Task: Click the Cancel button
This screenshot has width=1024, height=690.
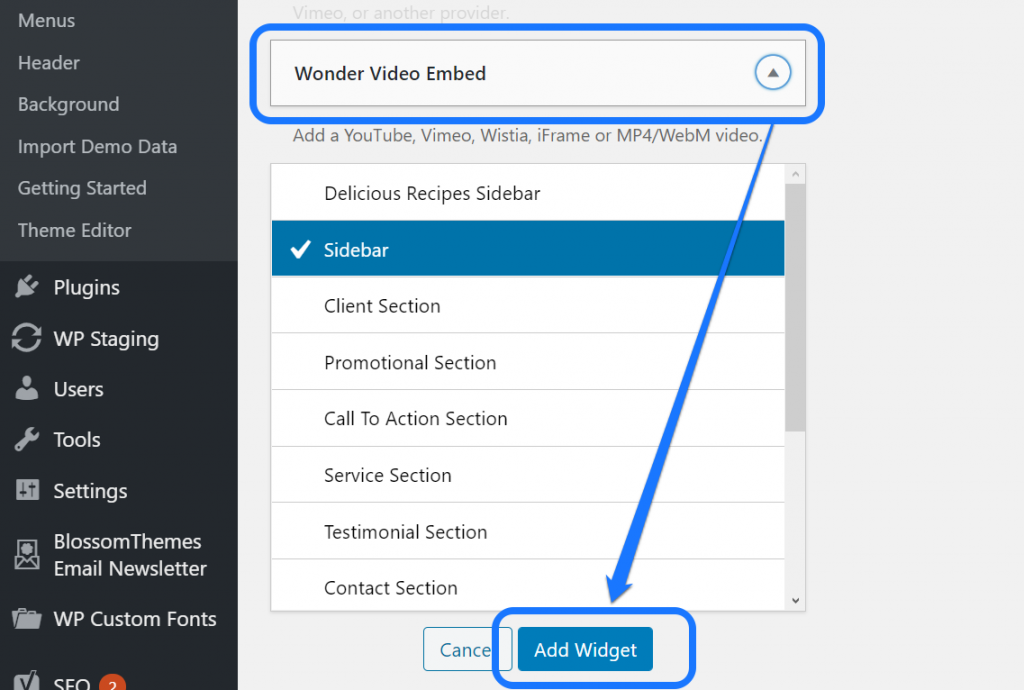Action: click(x=466, y=650)
